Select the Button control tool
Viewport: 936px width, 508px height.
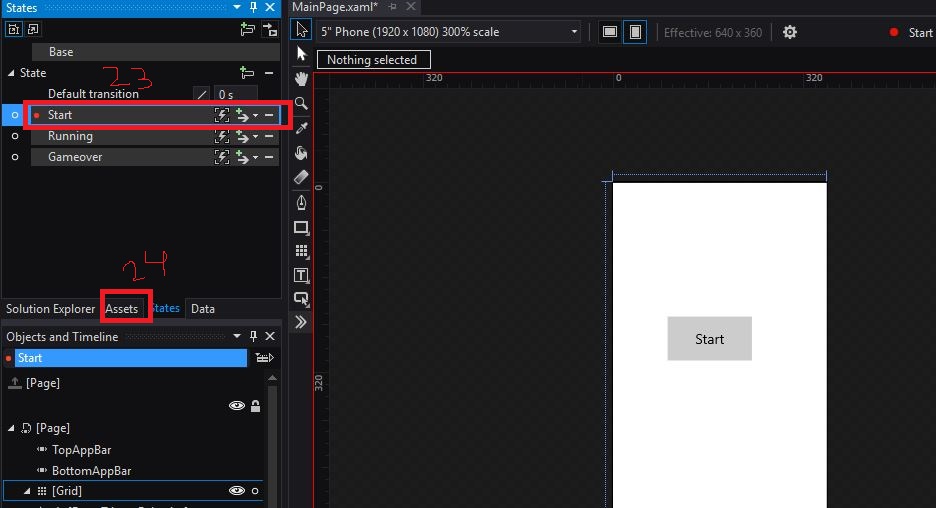[x=301, y=298]
